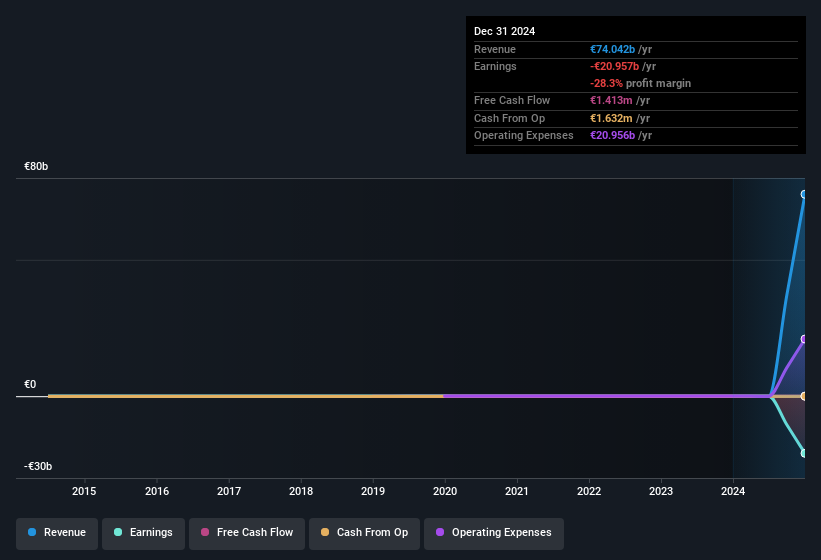Image resolution: width=821 pixels, height=560 pixels.
Task: Toggle the Free Cash Flow legend button
Action: [x=247, y=532]
